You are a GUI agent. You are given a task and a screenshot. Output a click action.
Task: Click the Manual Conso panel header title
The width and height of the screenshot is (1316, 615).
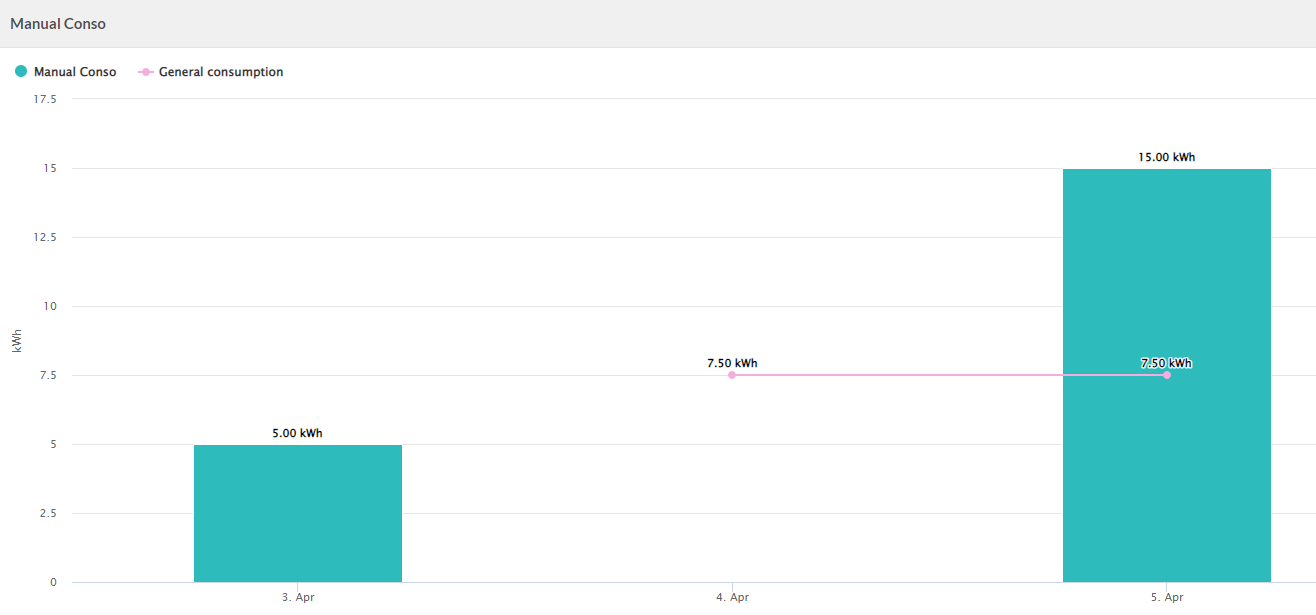pos(58,23)
